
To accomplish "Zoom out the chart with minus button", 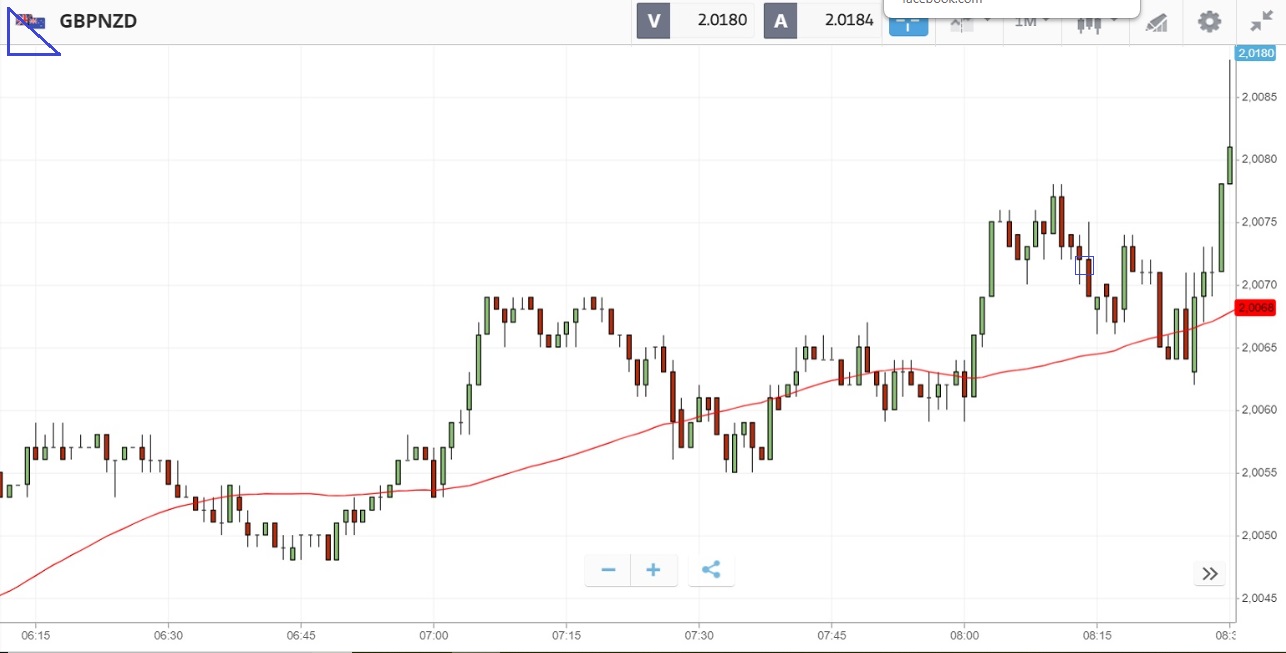I will (608, 570).
